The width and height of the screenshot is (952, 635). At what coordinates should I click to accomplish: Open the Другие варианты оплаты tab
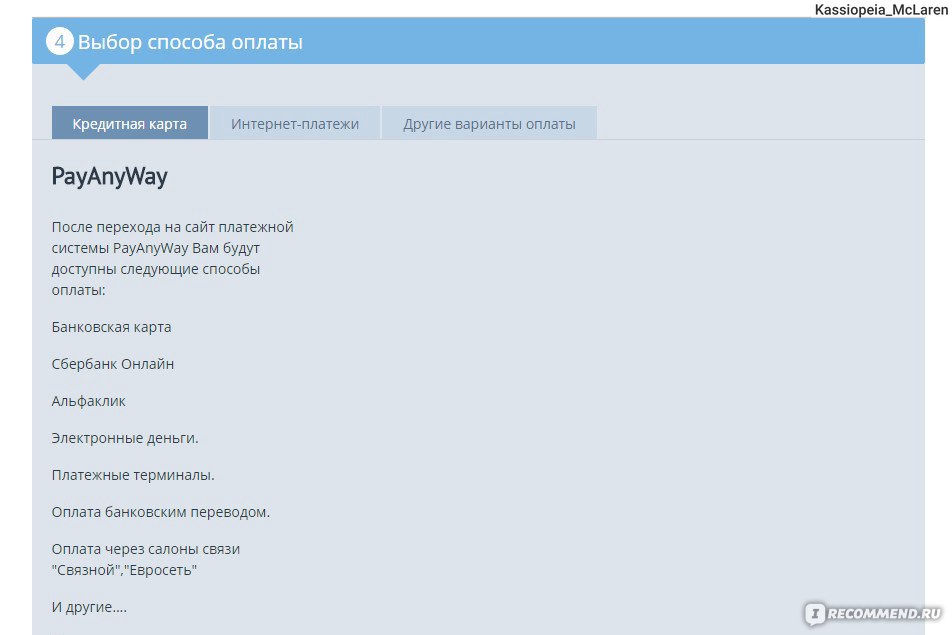[x=489, y=123]
